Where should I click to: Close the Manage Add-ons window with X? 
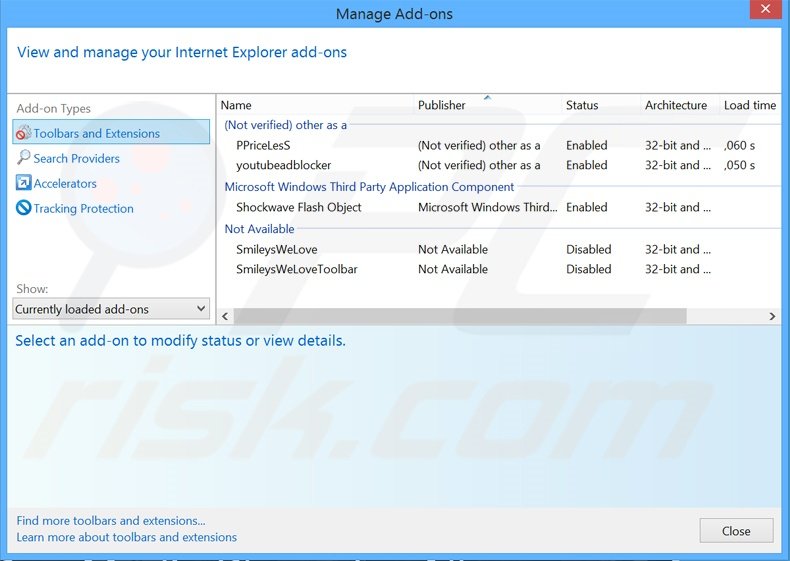(x=766, y=9)
